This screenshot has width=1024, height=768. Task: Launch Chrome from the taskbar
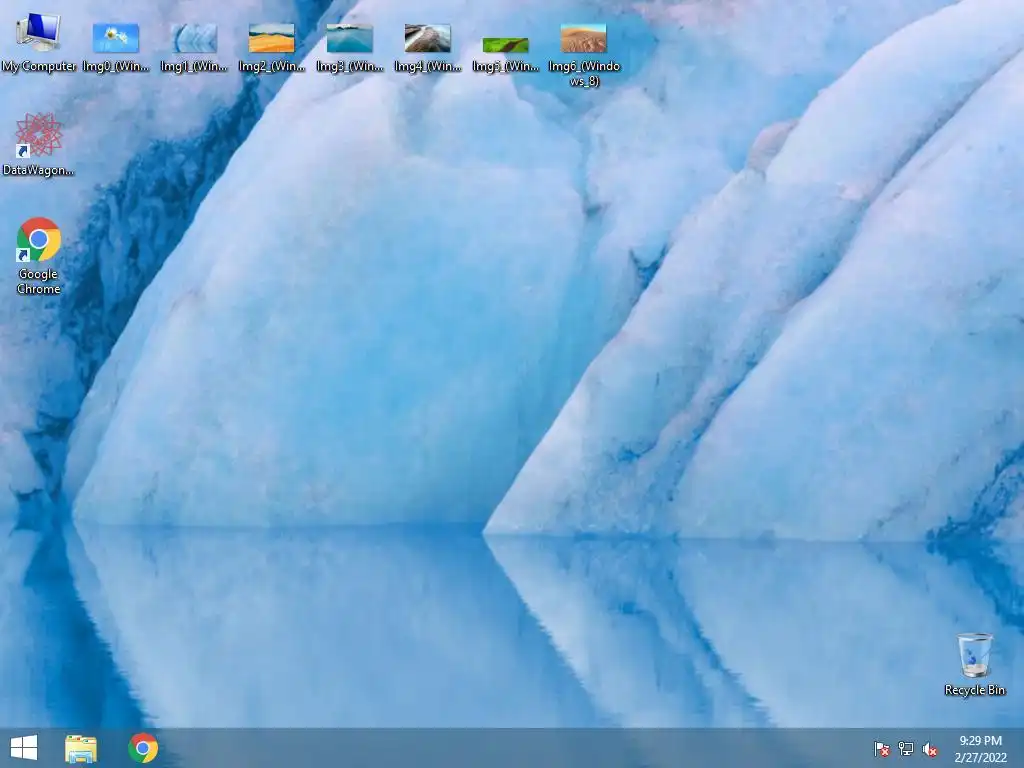tap(143, 748)
